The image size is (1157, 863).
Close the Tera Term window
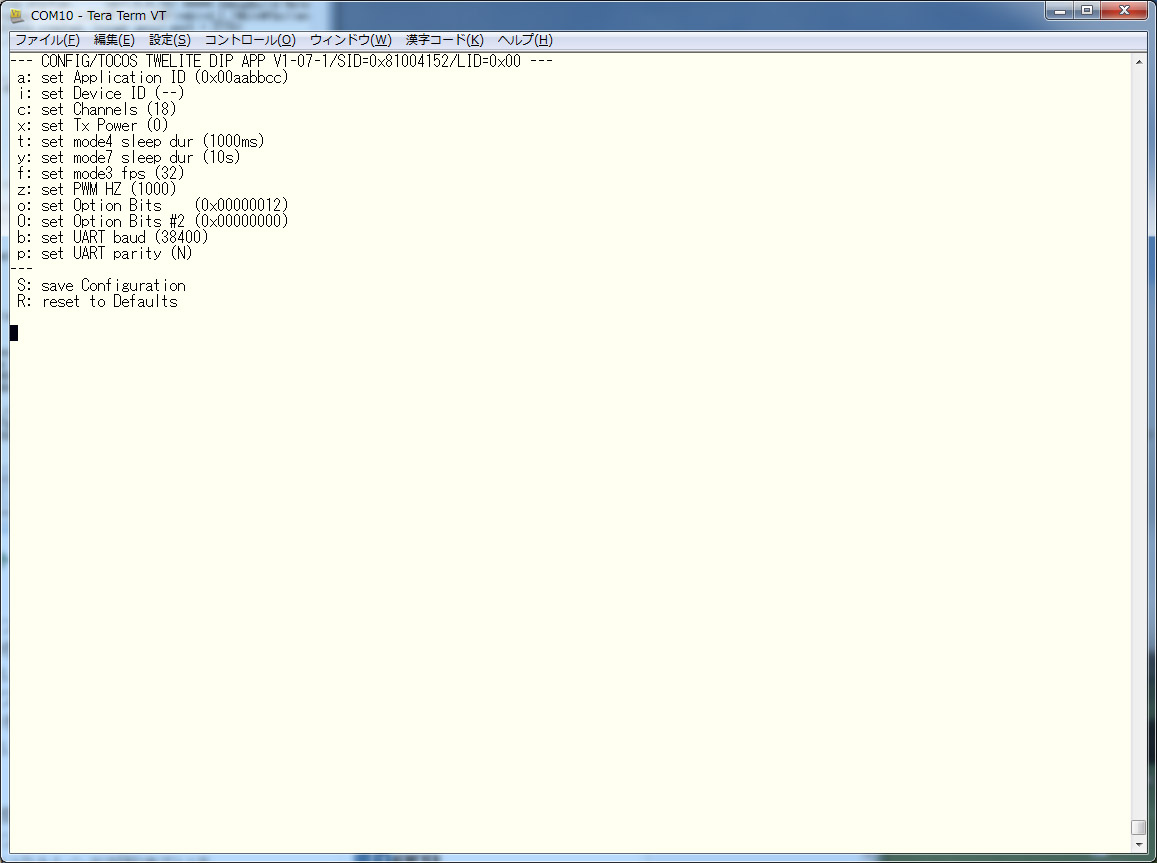point(1124,10)
